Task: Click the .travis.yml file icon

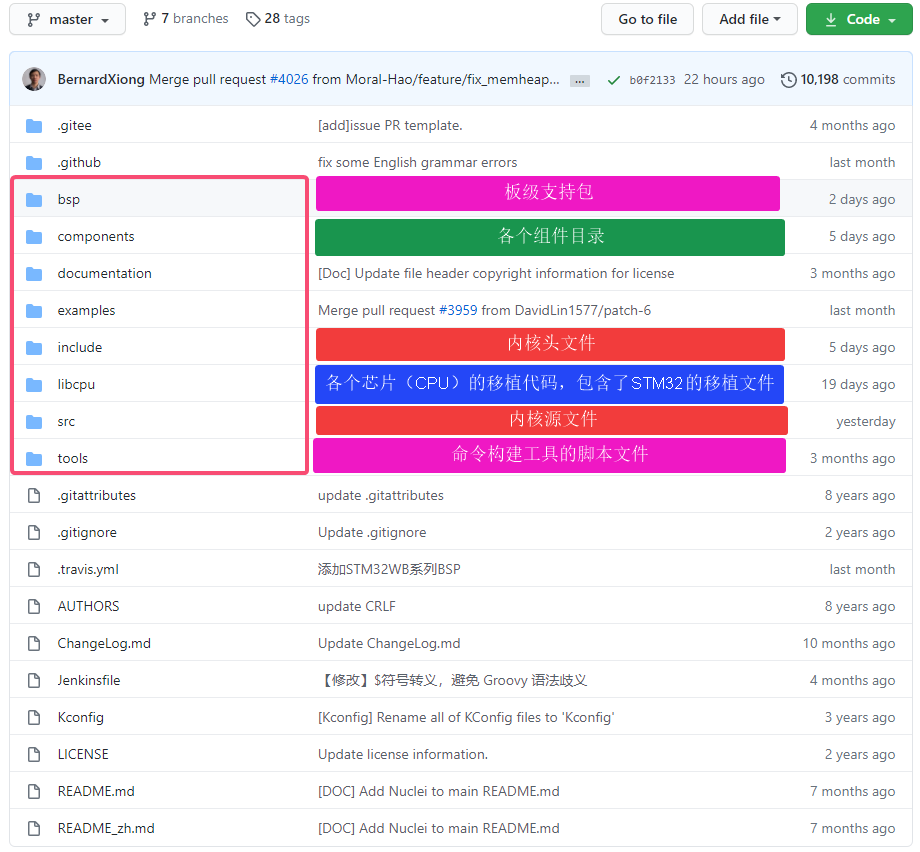Action: click(x=34, y=569)
